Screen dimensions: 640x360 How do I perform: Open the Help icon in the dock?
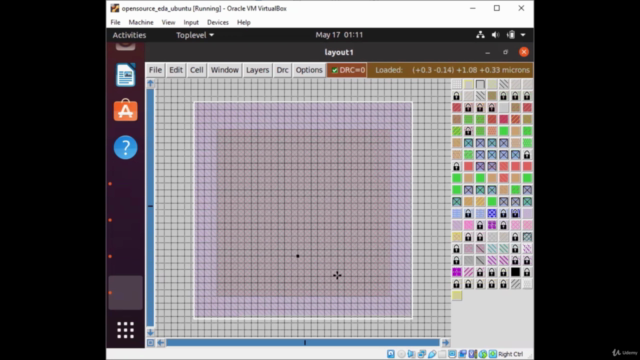[x=125, y=147]
